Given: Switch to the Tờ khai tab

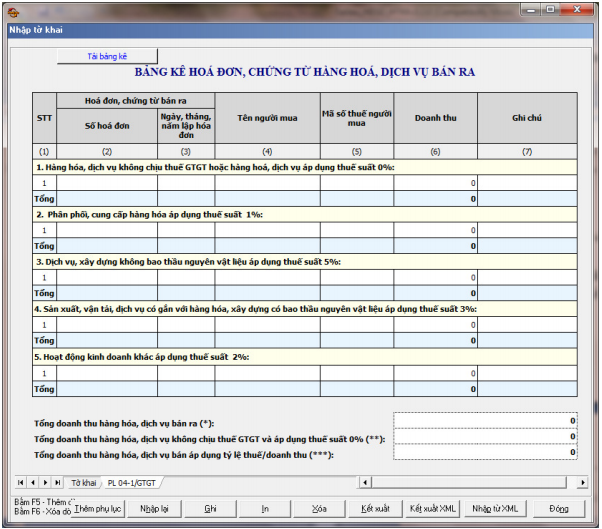Looking at the screenshot, I should pos(83,482).
